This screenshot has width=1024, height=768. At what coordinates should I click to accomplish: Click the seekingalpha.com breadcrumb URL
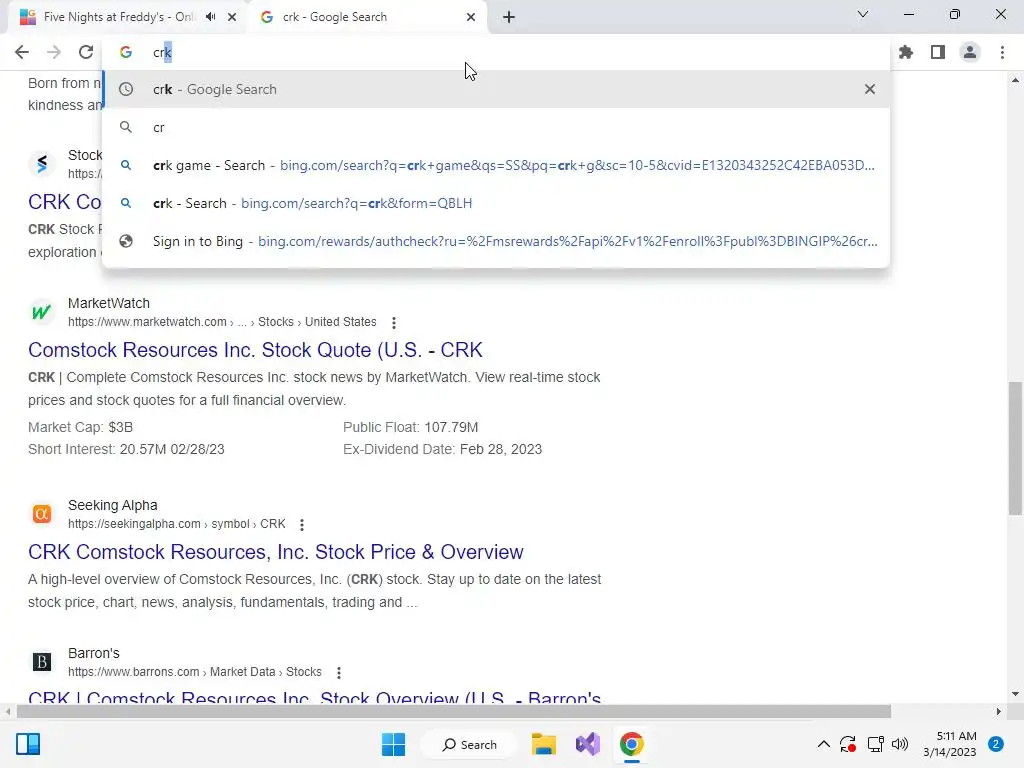pos(176,524)
